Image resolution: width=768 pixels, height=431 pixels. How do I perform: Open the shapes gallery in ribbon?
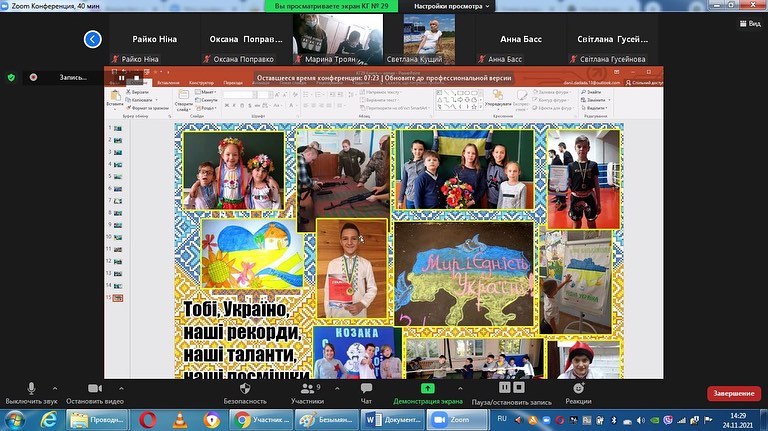[x=458, y=99]
